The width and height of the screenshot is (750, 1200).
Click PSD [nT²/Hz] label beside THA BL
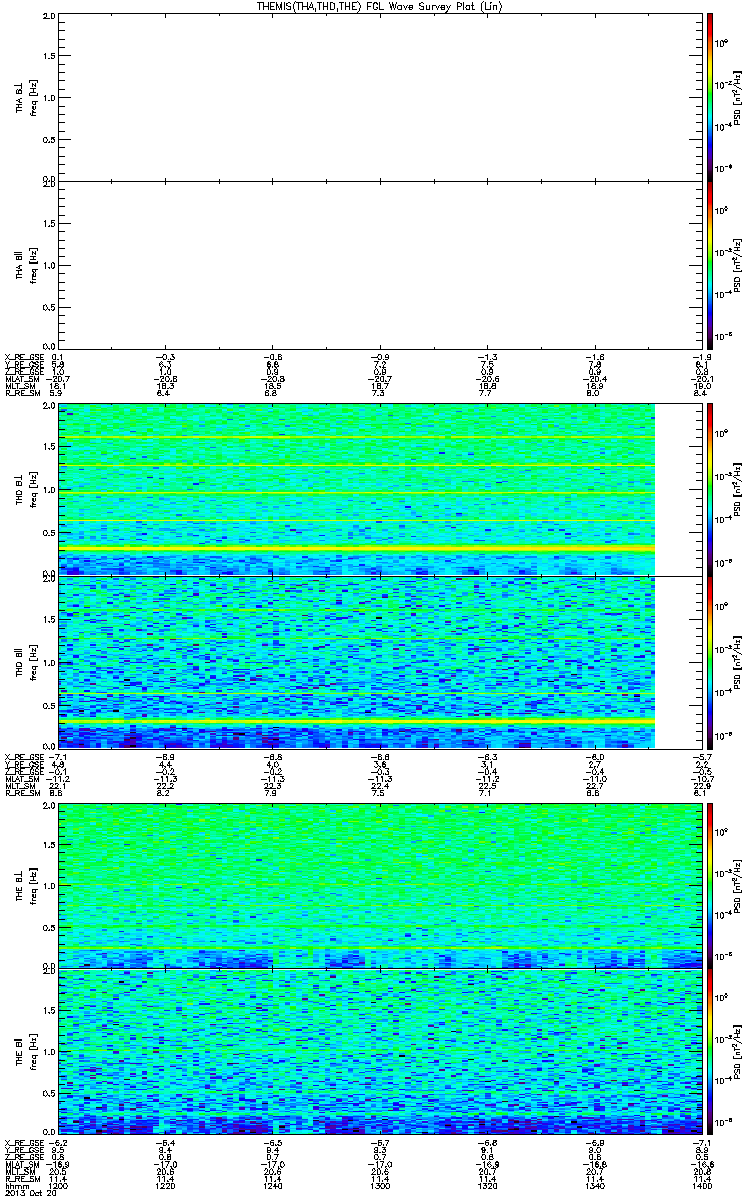point(738,97)
